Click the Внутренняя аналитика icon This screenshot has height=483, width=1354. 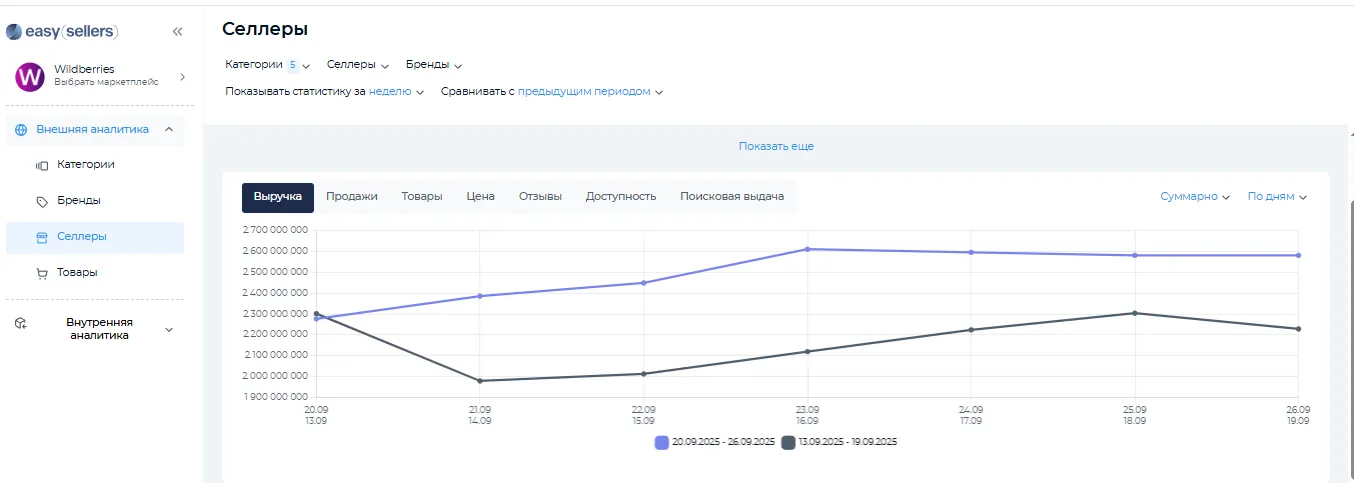pyautogui.click(x=21, y=324)
